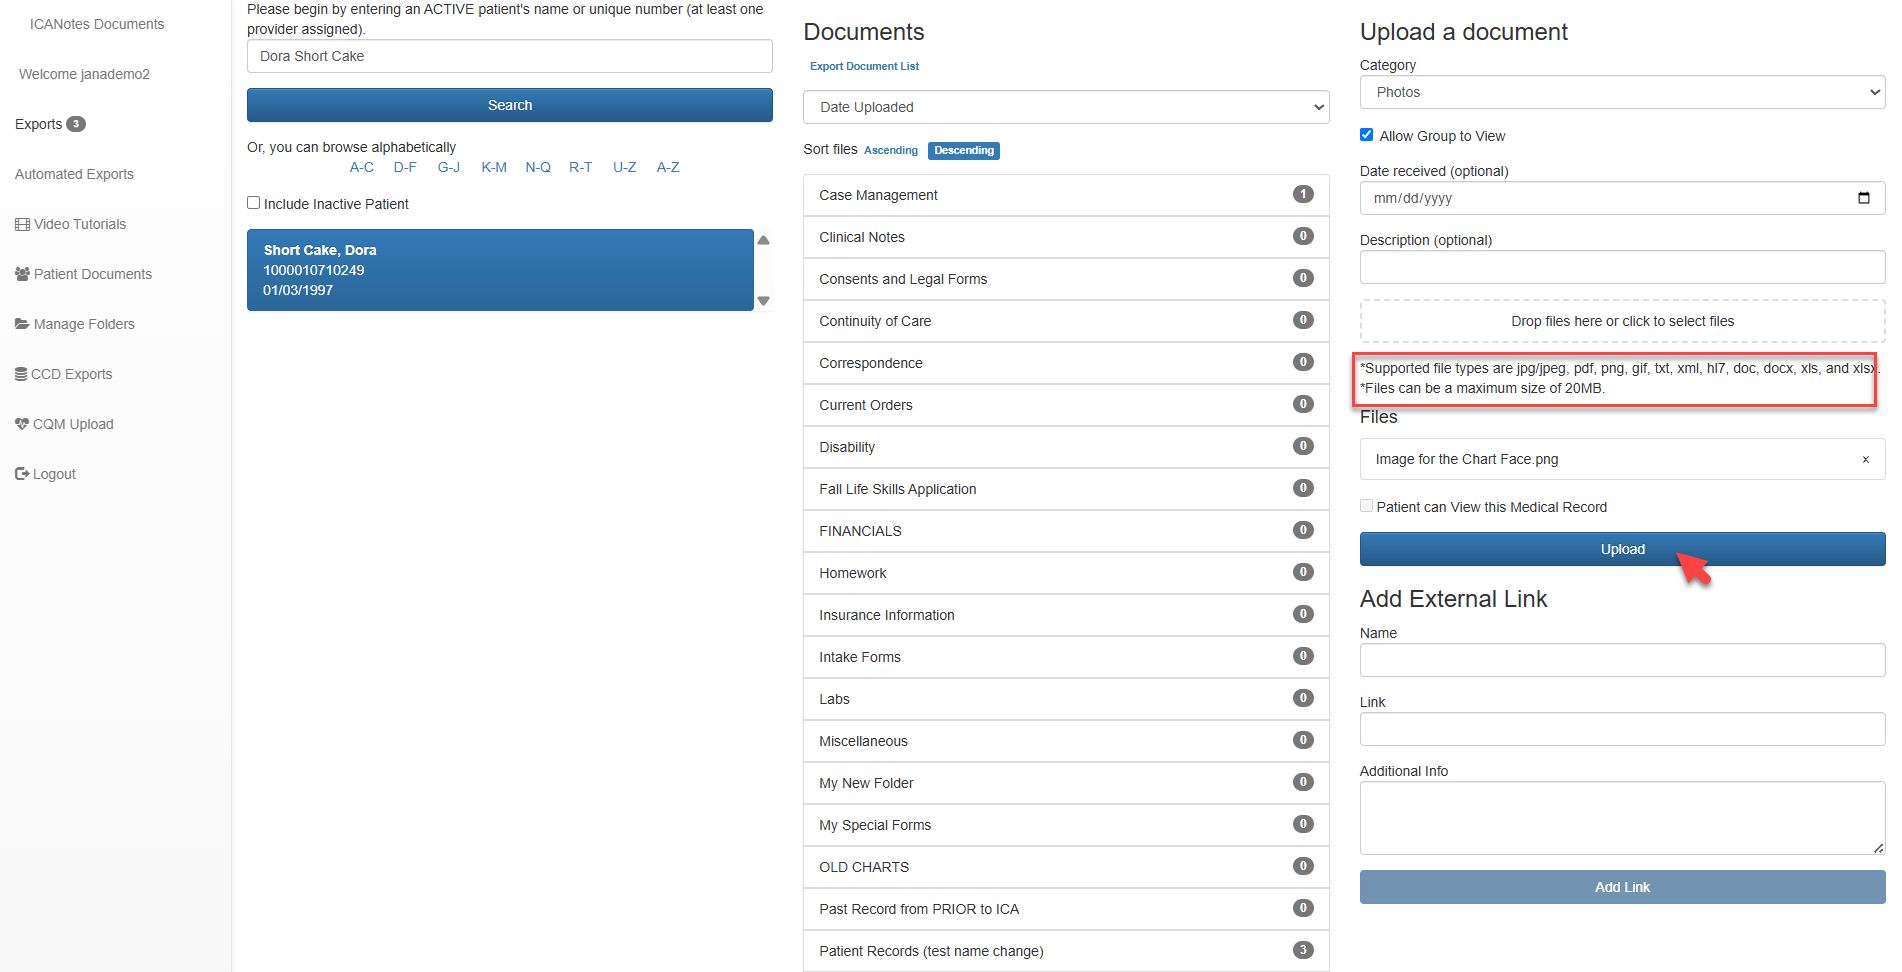Click the Video Tutorials film icon
Image resolution: width=1902 pixels, height=972 pixels.
(x=22, y=224)
